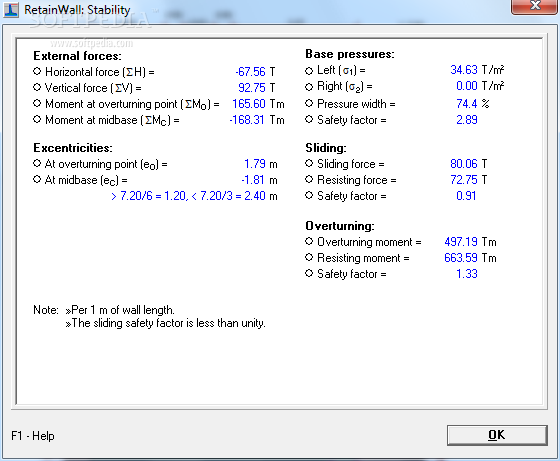
Task: Click the Resisting moment label
Action: pos(363,258)
